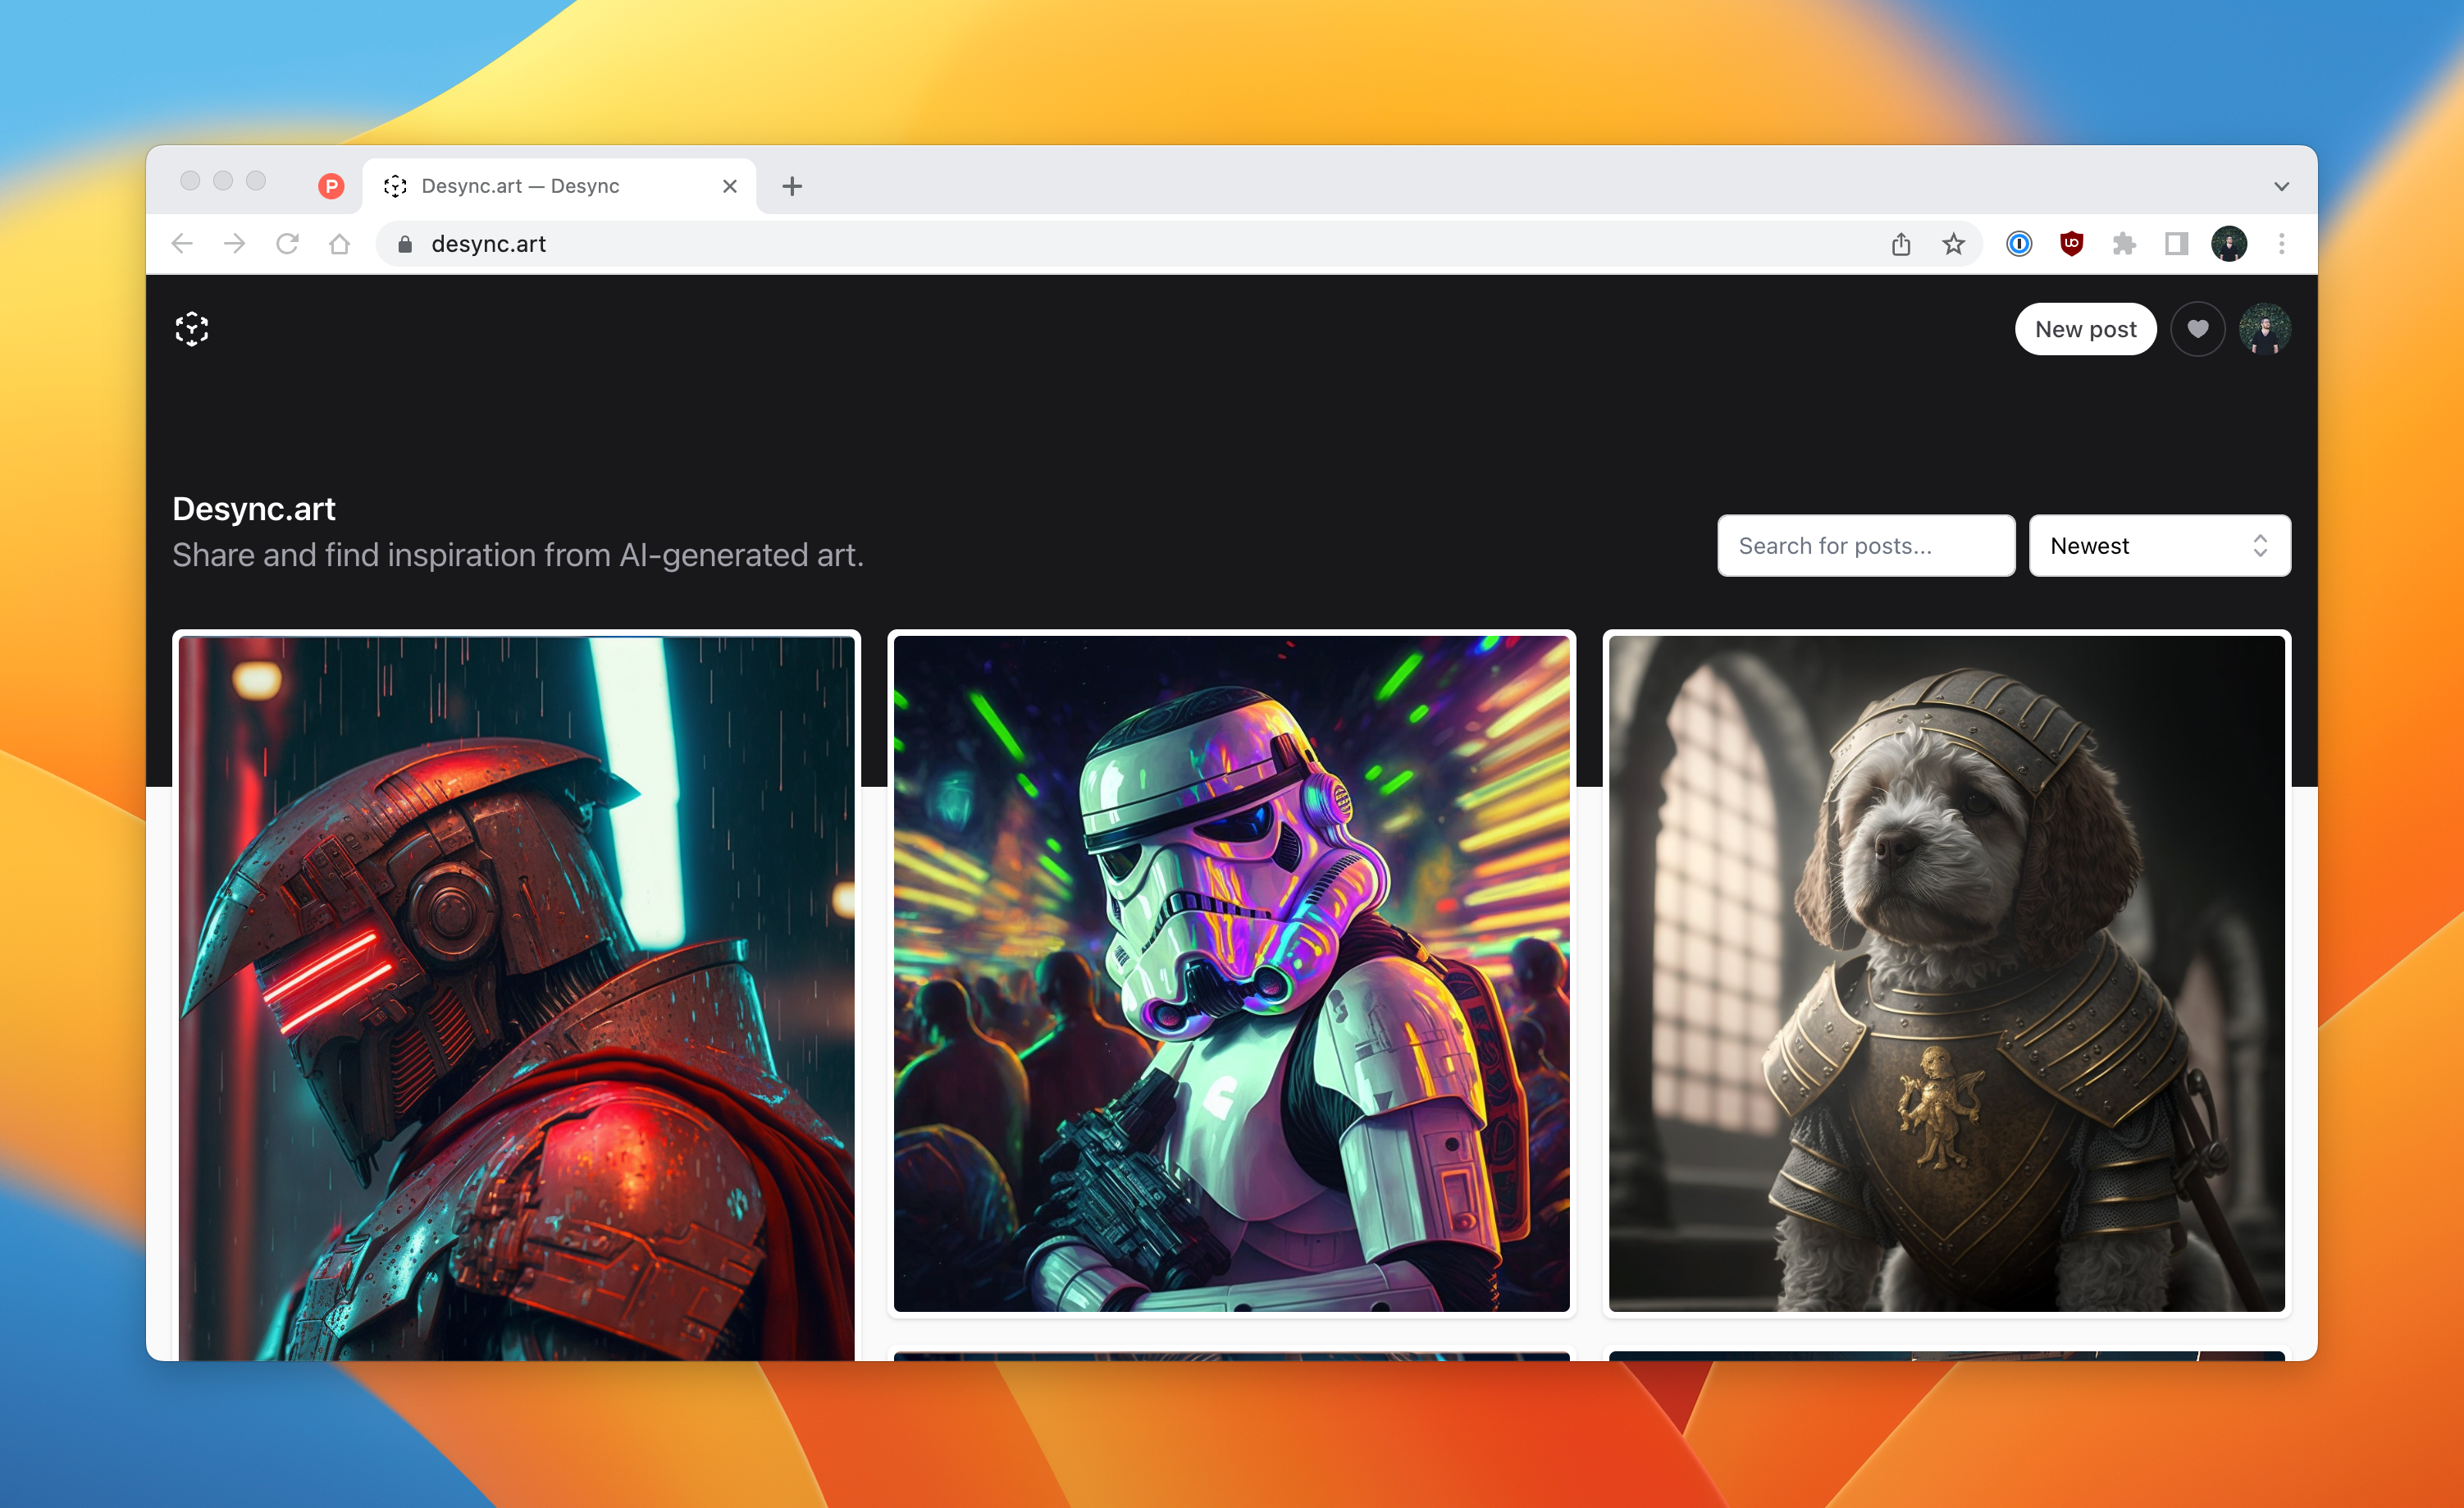Viewport: 2464px width, 1508px height.
Task: Open the Newest sort dropdown
Action: point(2159,546)
